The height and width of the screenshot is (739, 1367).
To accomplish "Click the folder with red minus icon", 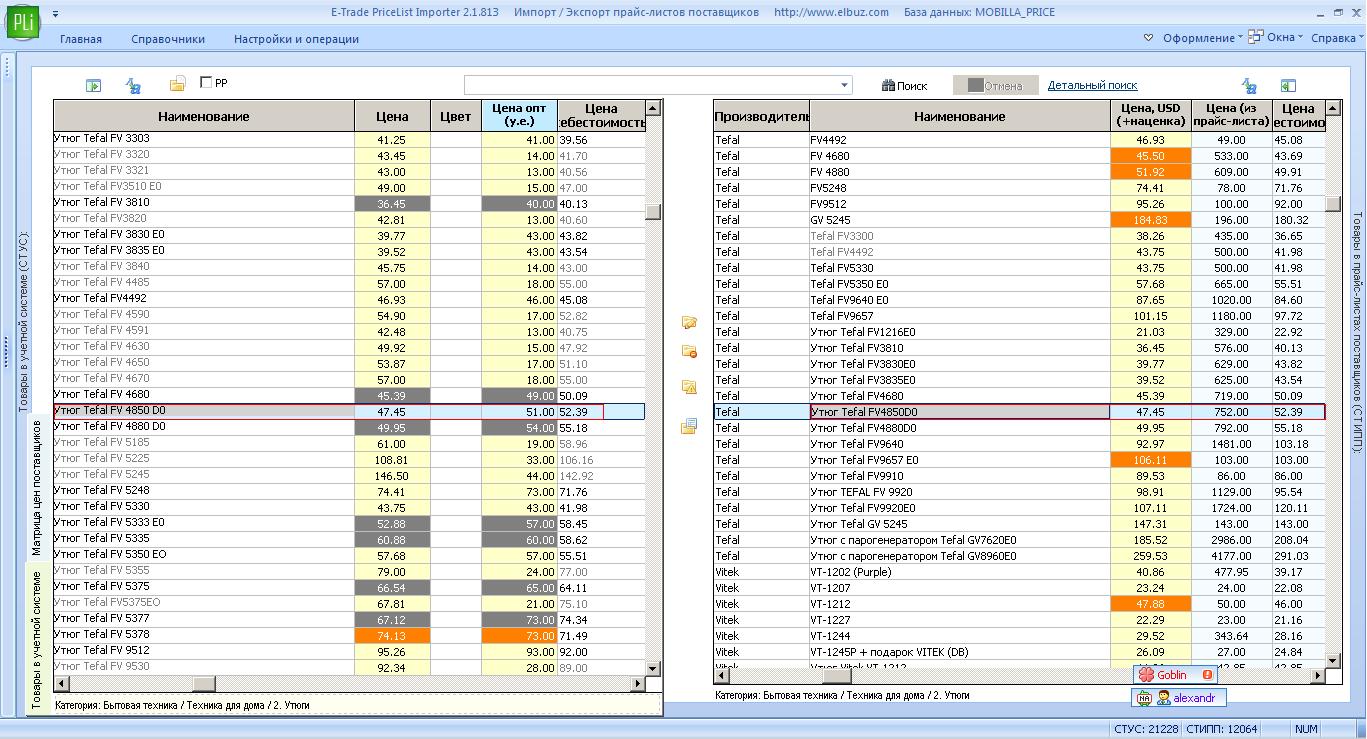I will coord(689,352).
